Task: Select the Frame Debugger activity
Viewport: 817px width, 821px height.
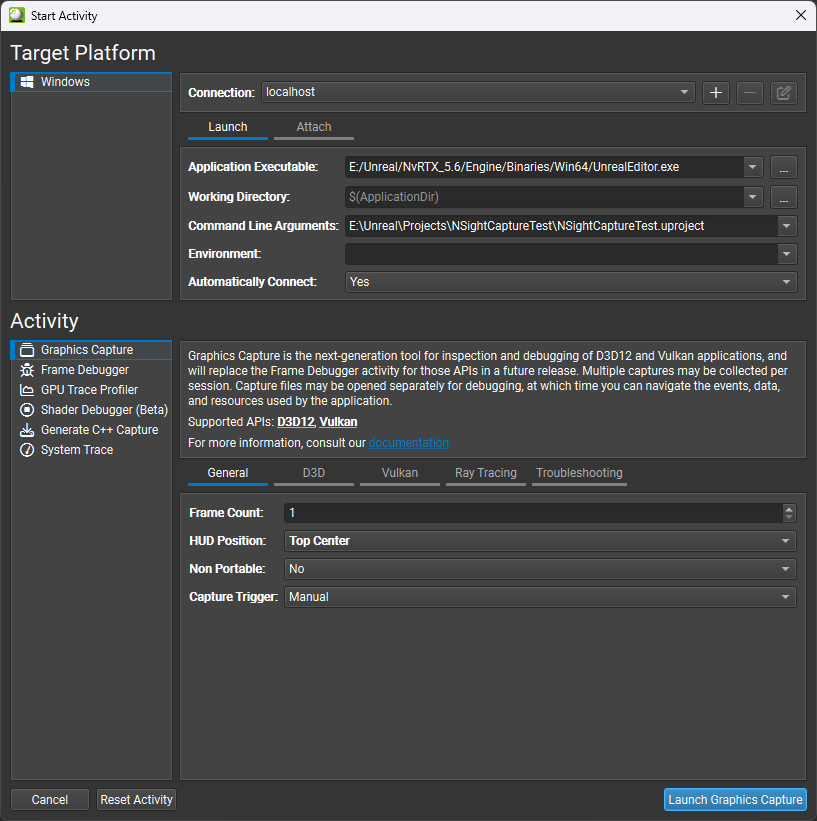Action: tap(91, 370)
